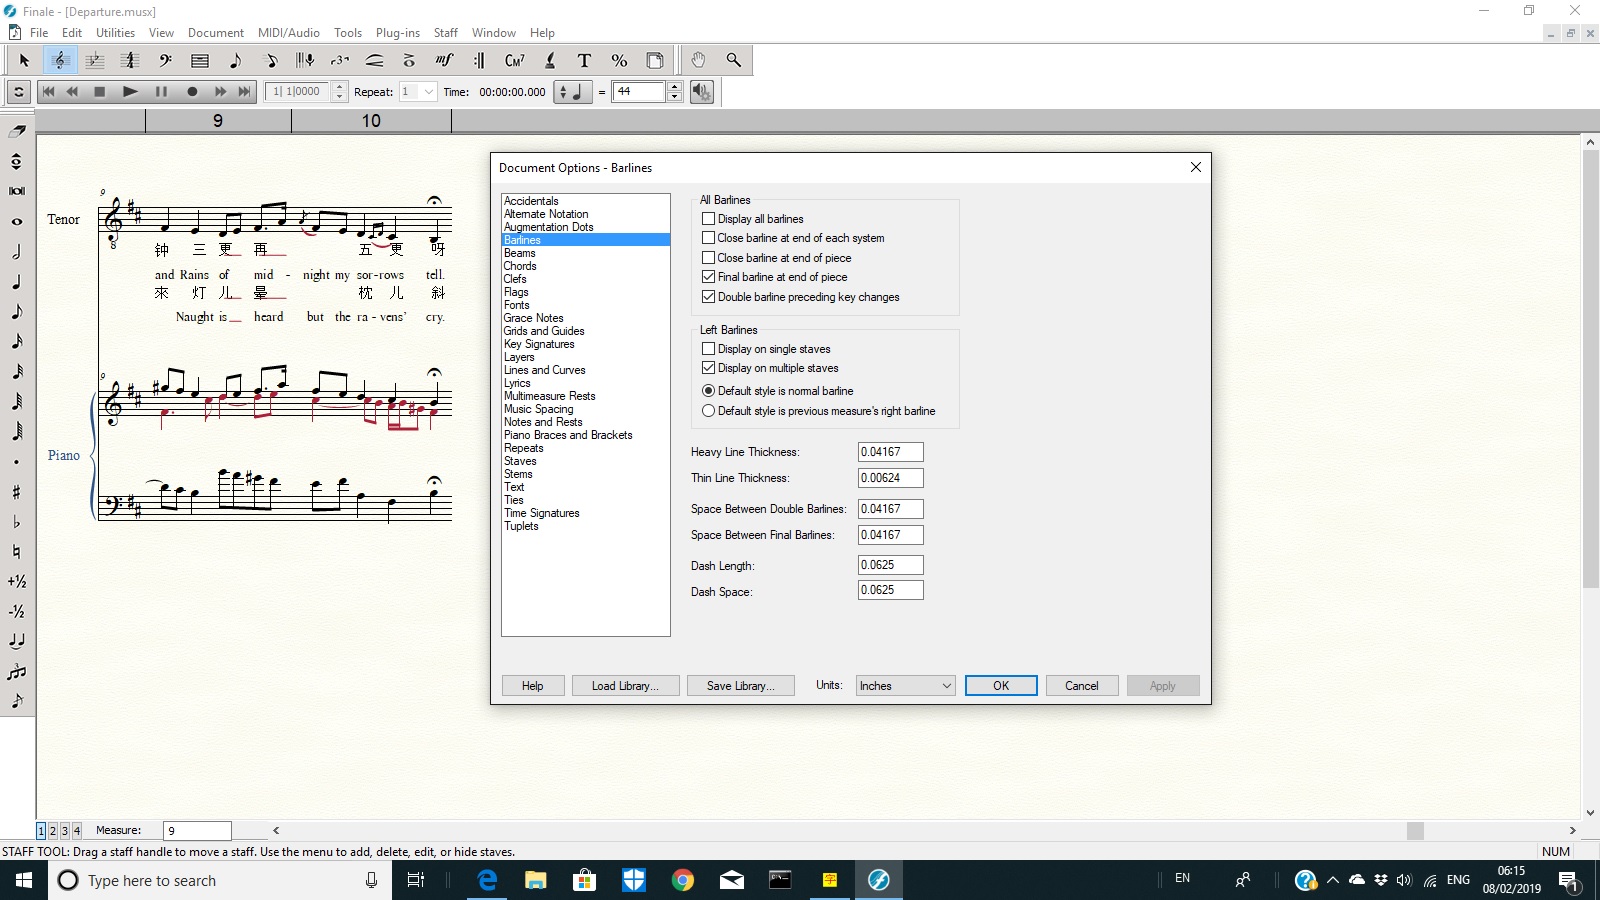Toggle Display on single staves
The image size is (1600, 900).
click(709, 349)
